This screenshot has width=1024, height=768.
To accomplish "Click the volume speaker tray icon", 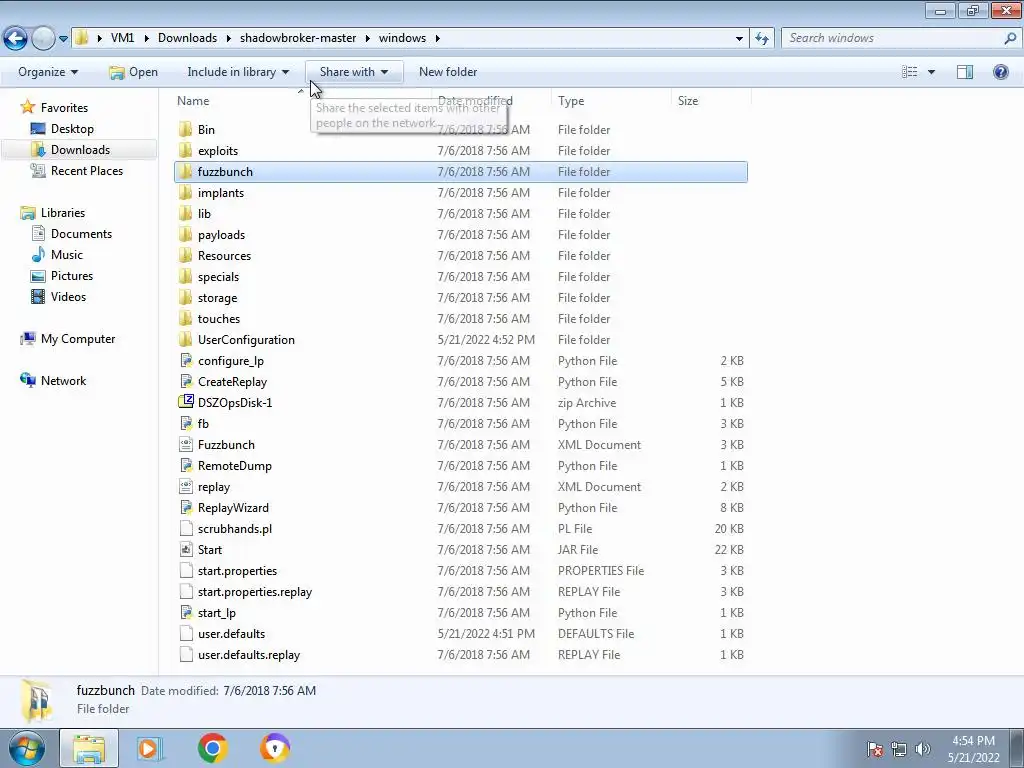I will coord(922,748).
